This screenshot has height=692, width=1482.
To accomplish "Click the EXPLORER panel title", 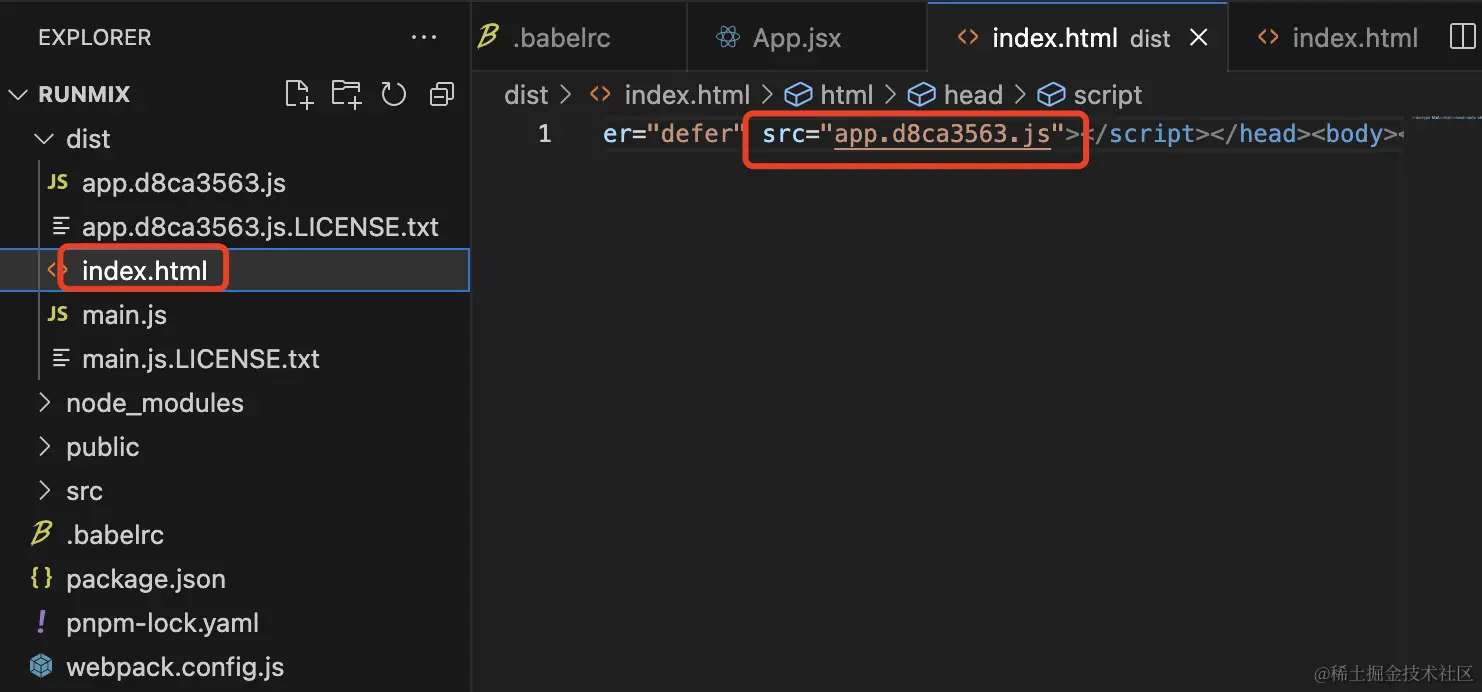I will [95, 38].
